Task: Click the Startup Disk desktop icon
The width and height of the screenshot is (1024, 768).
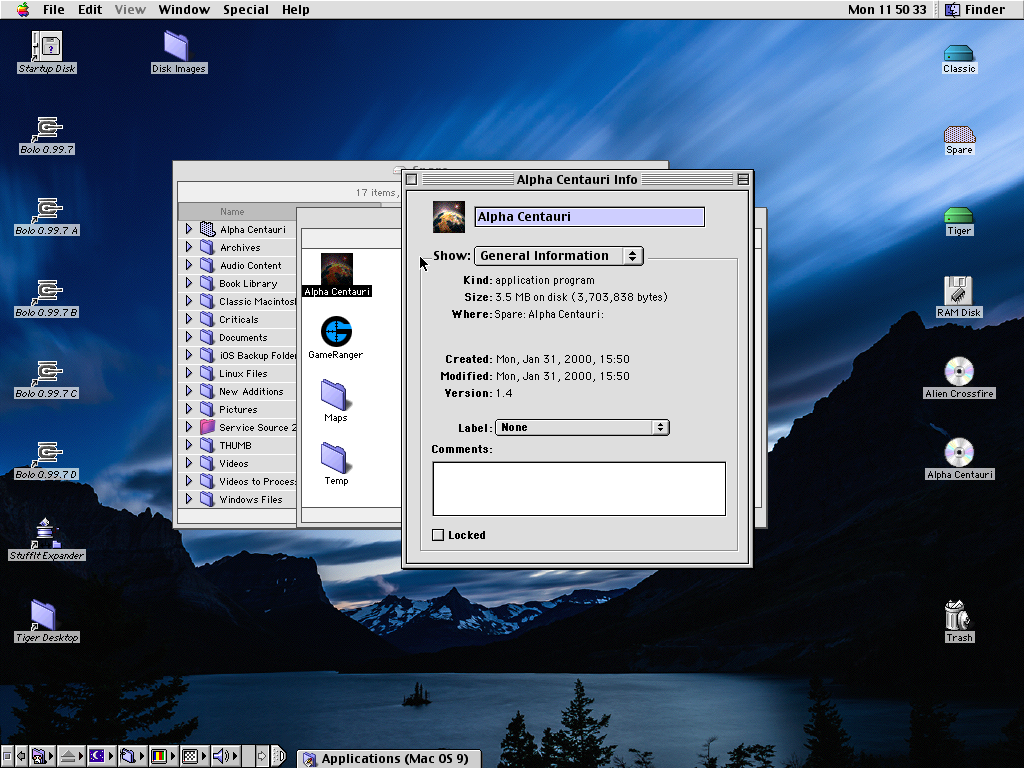Action: [47, 46]
